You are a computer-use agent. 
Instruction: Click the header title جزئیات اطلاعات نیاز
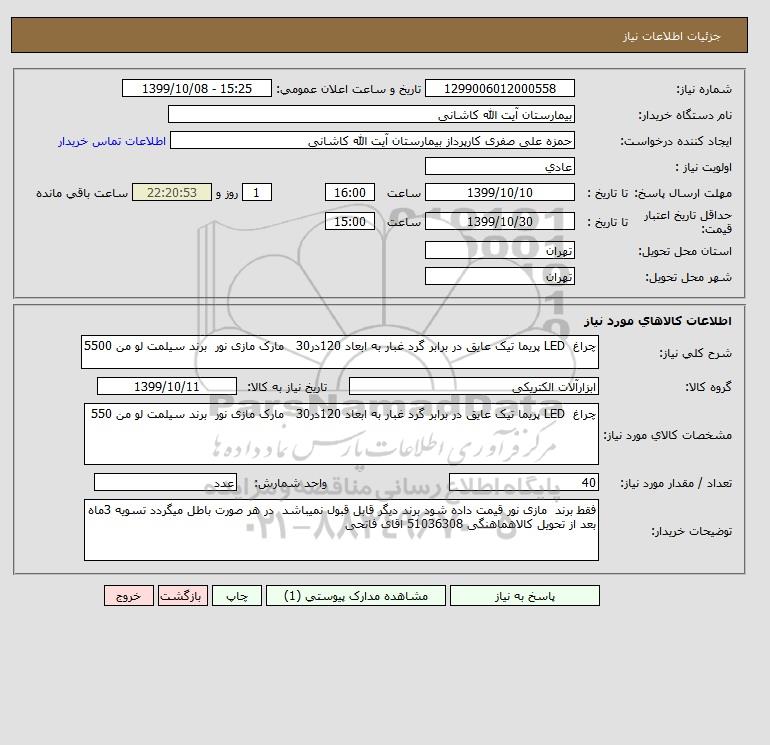coord(671,36)
